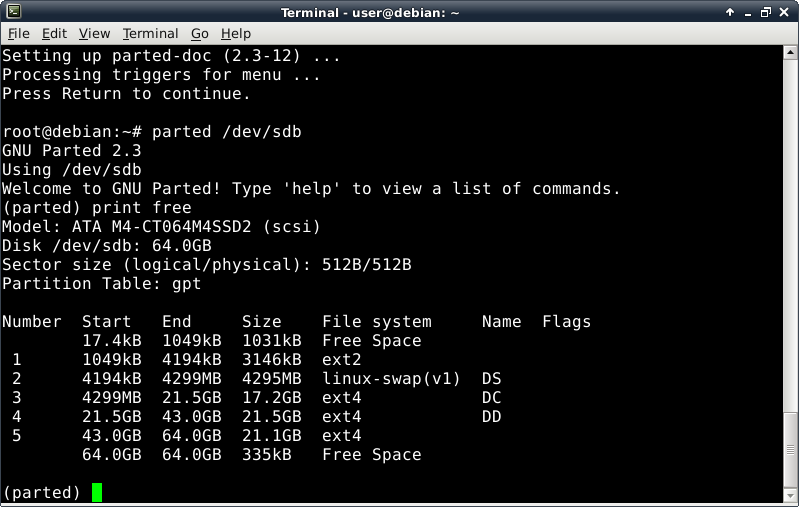Expand the View menu

pyautogui.click(x=94, y=34)
